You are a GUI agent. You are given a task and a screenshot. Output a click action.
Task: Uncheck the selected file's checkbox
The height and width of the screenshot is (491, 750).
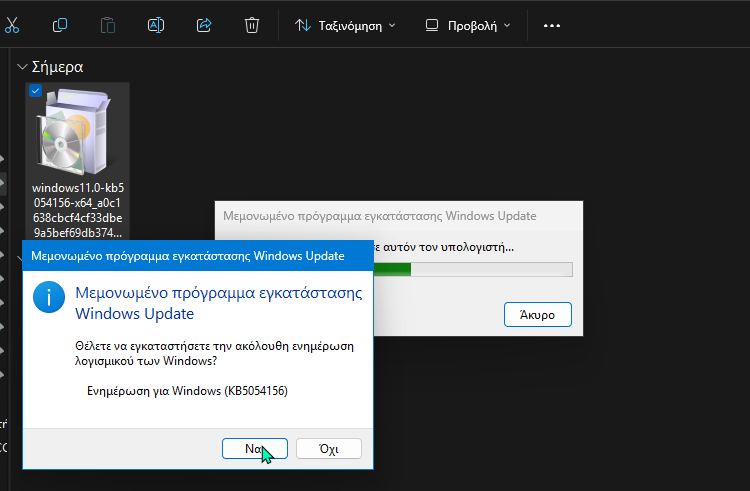(x=35, y=90)
